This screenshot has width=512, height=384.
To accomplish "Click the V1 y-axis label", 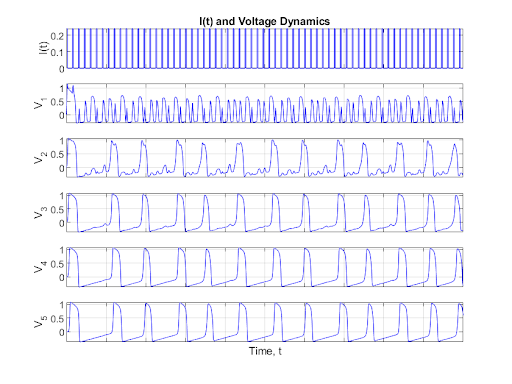I will (x=39, y=103).
